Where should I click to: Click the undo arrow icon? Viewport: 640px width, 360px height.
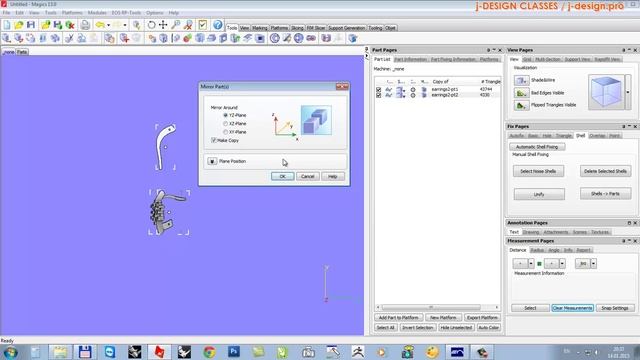tap(100, 25)
